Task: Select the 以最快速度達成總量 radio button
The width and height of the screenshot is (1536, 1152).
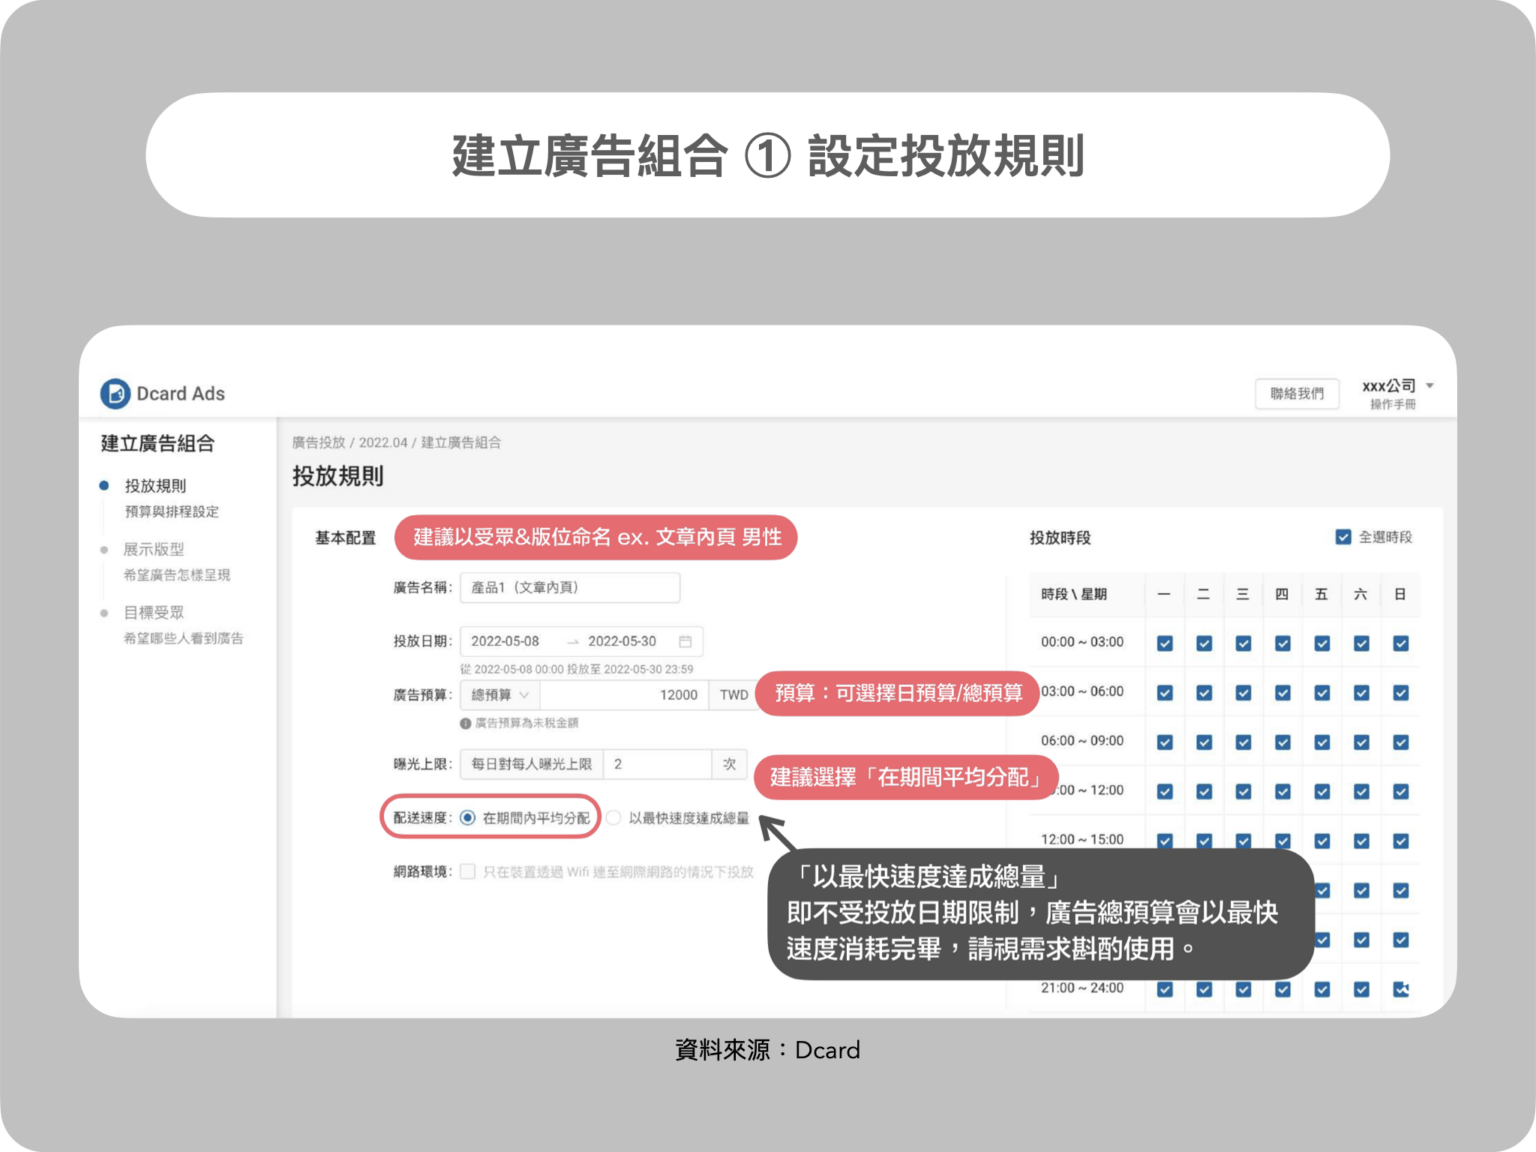Action: pyautogui.click(x=615, y=817)
